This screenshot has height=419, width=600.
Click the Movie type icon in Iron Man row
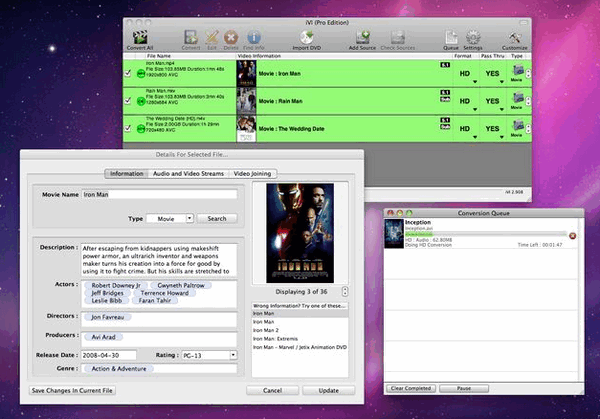[517, 71]
